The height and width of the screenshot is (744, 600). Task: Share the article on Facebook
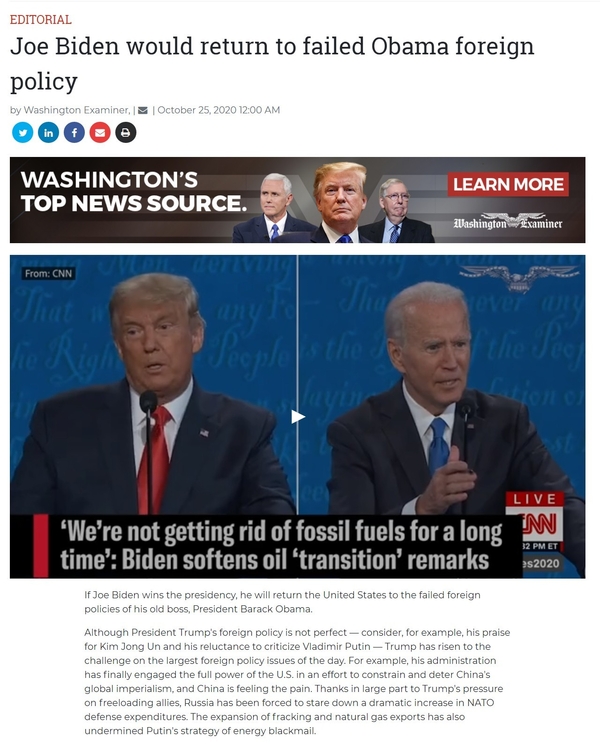click(74, 132)
